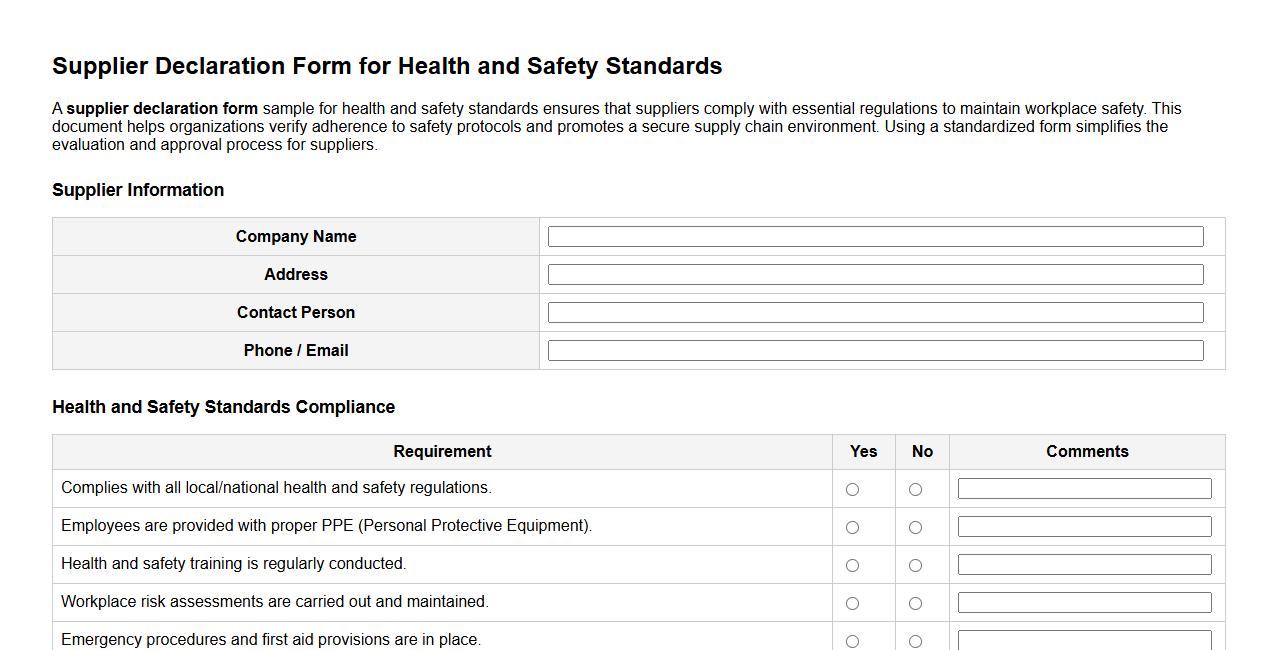Select No for workplace risk assessments maintained
Viewport: 1278px width, 650px height.
[x=914, y=603]
